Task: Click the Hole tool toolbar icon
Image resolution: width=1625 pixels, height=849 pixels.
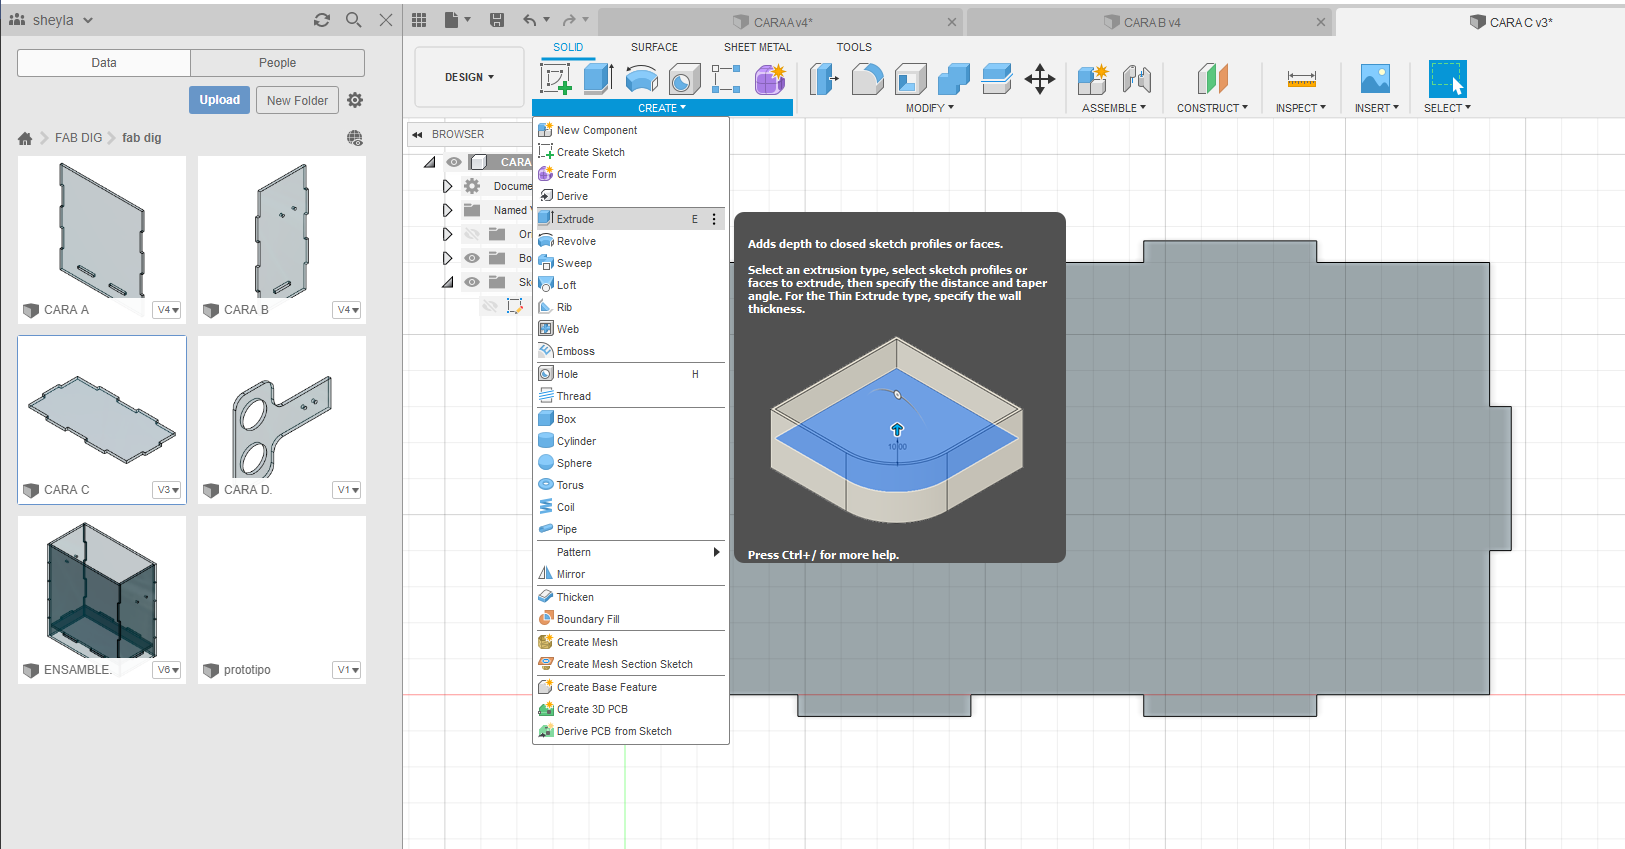Action: click(684, 79)
